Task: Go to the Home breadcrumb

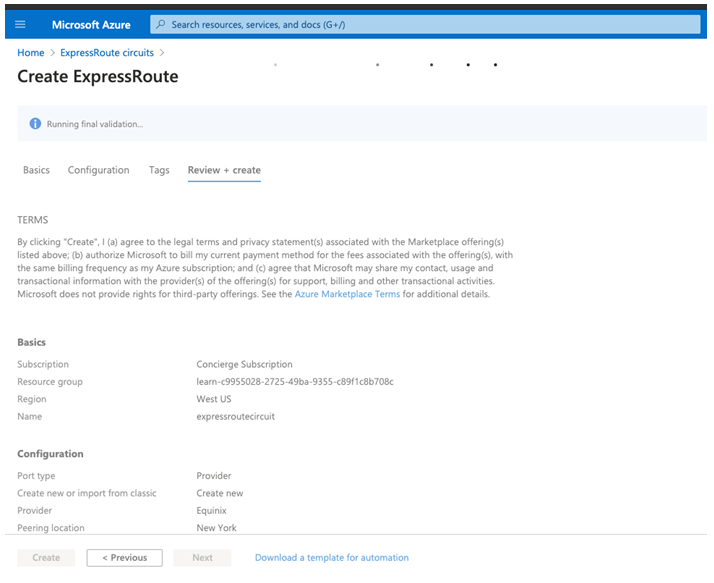Action: [x=31, y=52]
